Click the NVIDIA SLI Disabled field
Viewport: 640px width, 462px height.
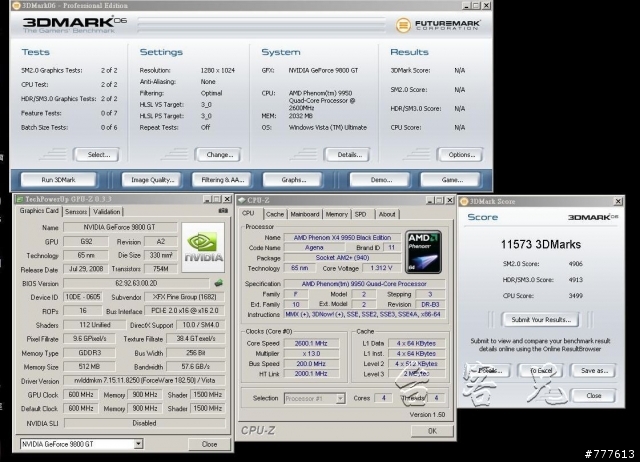(x=144, y=423)
